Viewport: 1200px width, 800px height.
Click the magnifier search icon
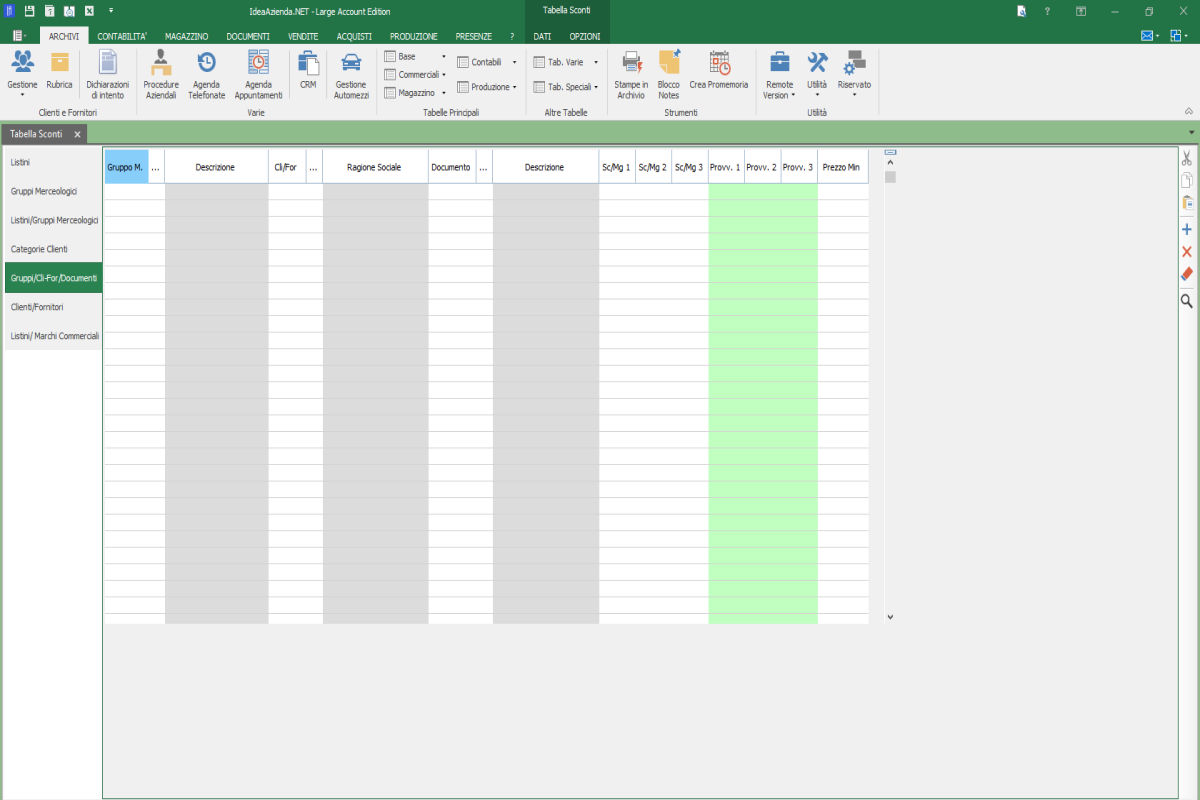(x=1187, y=300)
